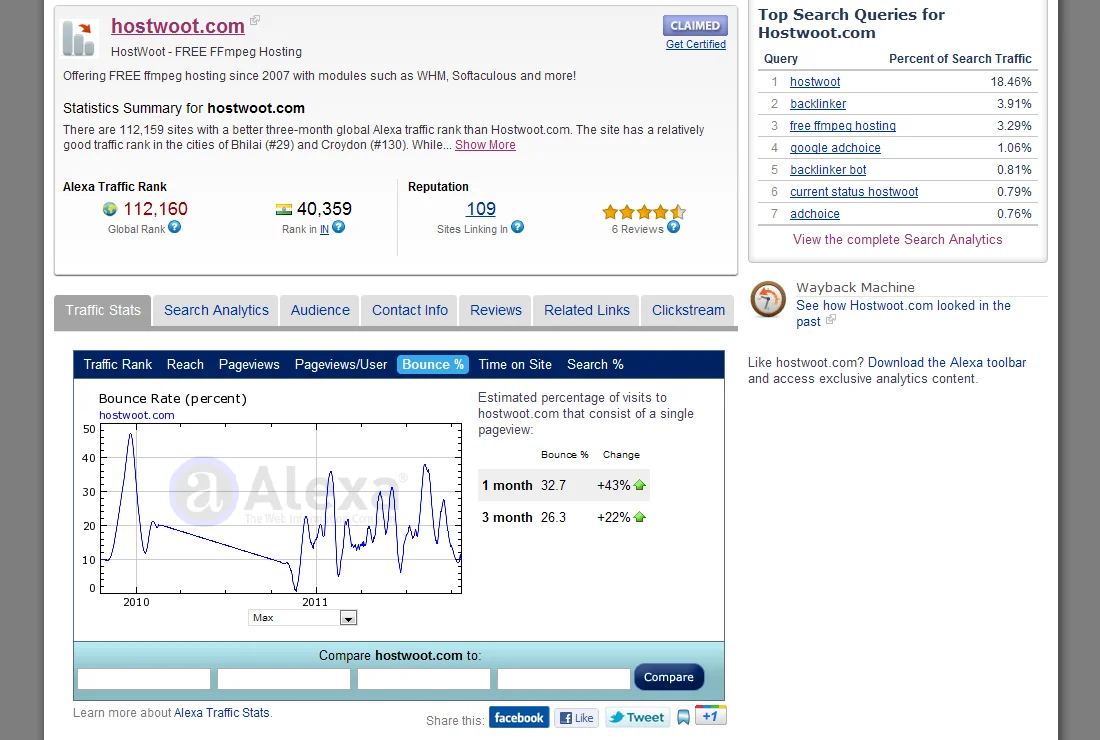Open the 'hostwoot' search query link

(x=815, y=82)
